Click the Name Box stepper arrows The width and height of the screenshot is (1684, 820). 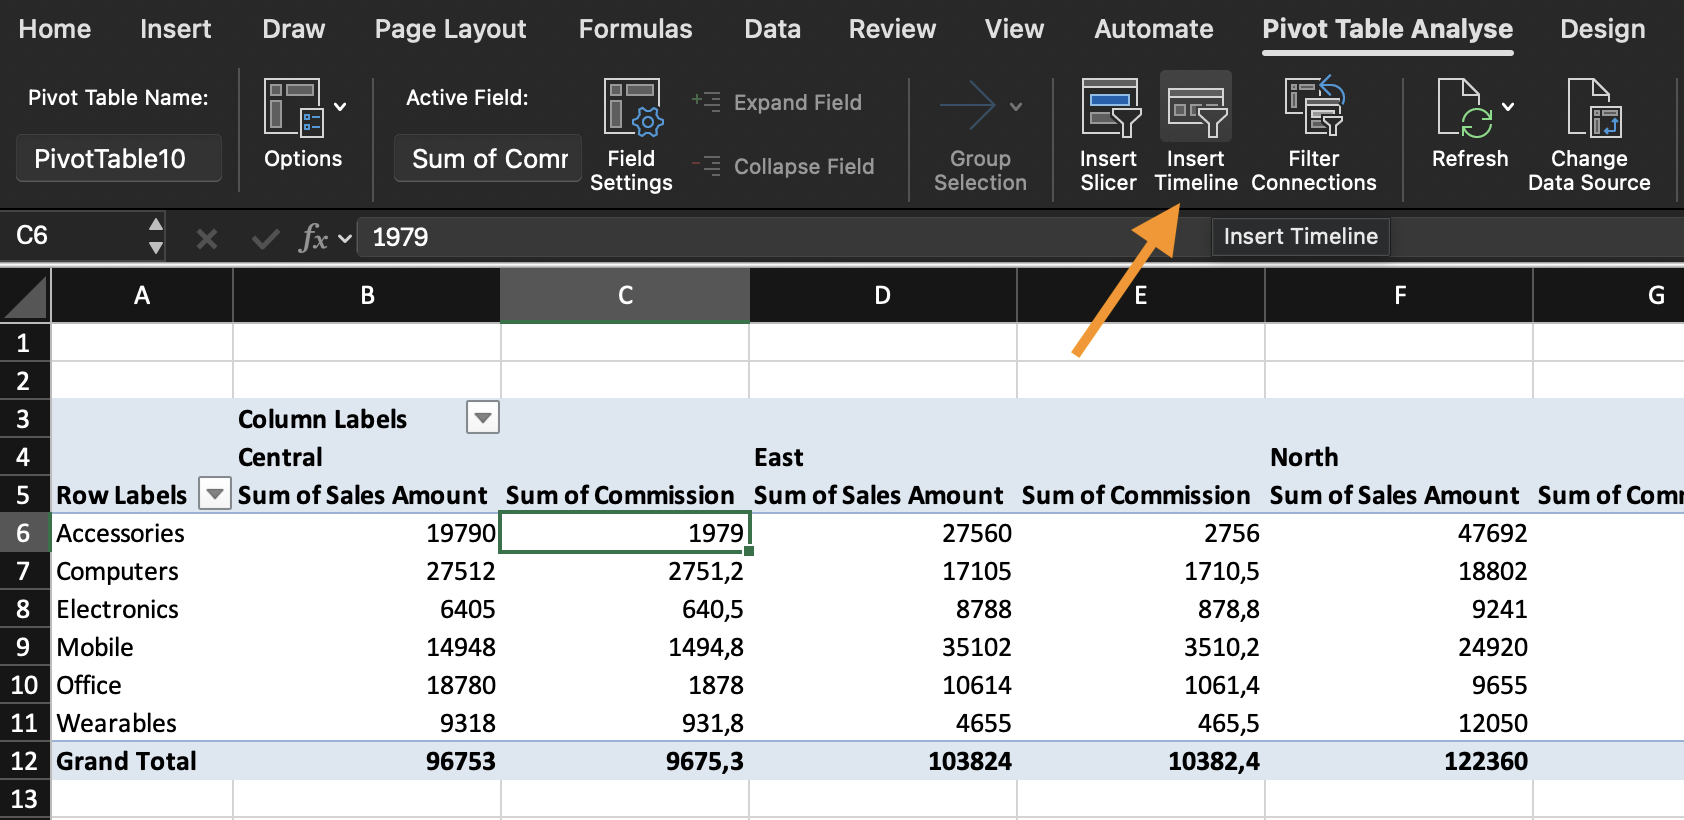(x=155, y=236)
